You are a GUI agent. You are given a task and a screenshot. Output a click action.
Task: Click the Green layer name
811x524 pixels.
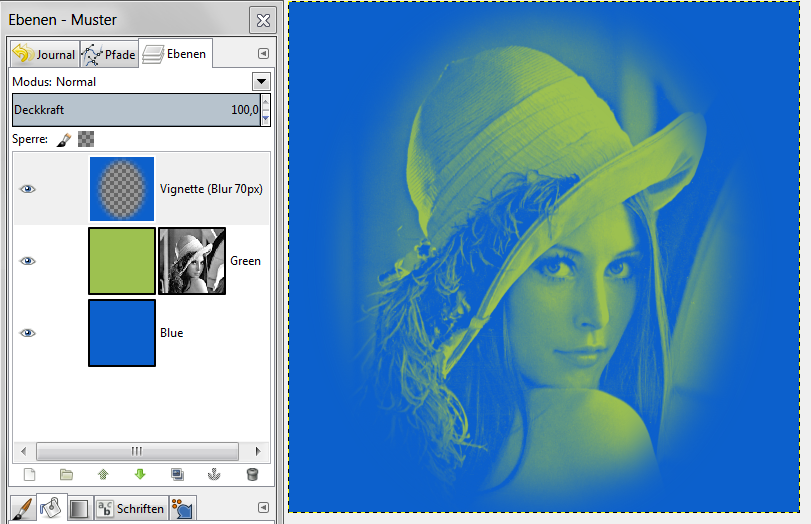[x=245, y=261]
